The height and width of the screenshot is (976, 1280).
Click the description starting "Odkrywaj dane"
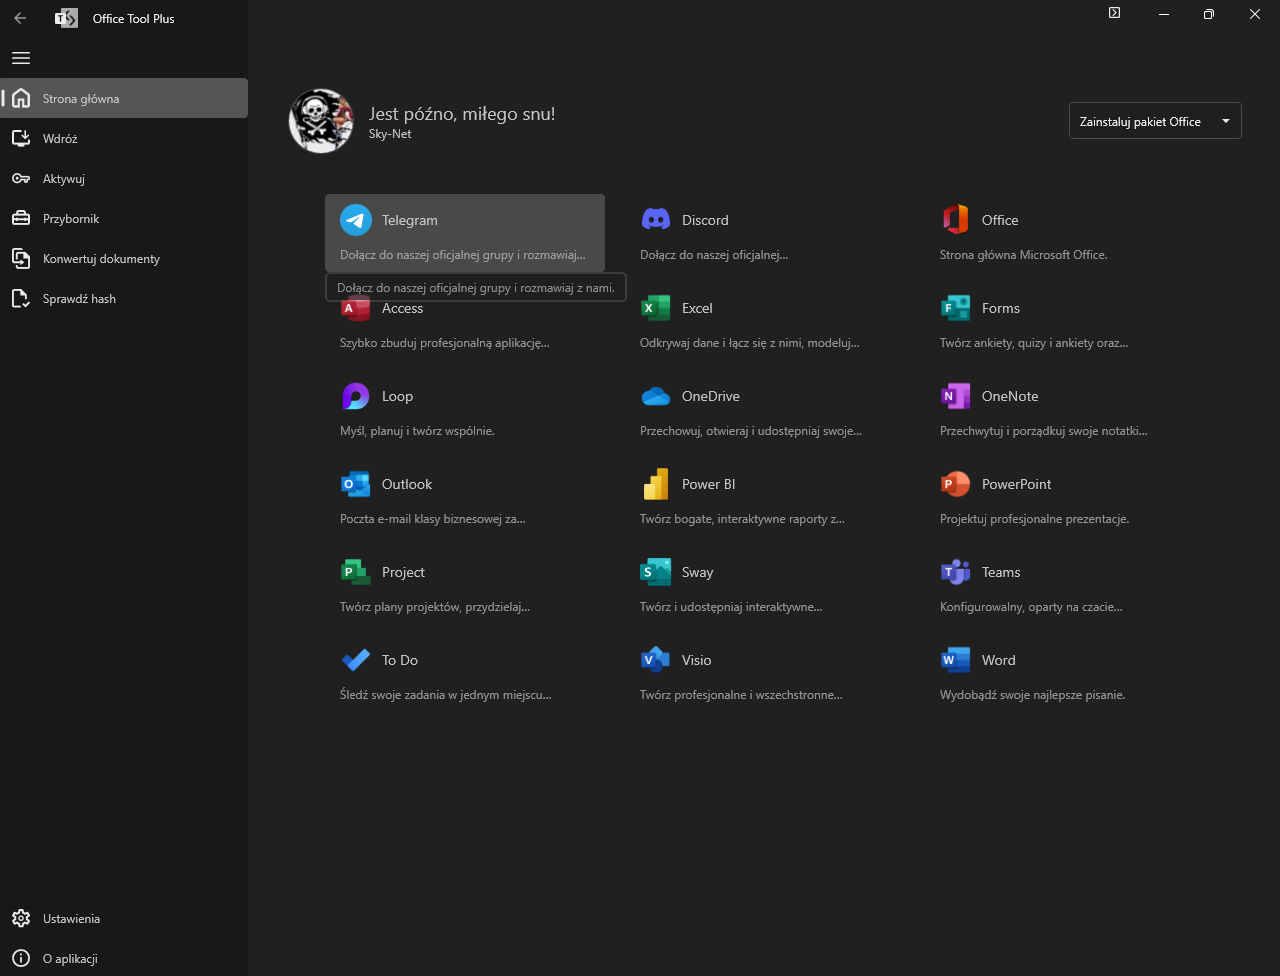click(750, 343)
